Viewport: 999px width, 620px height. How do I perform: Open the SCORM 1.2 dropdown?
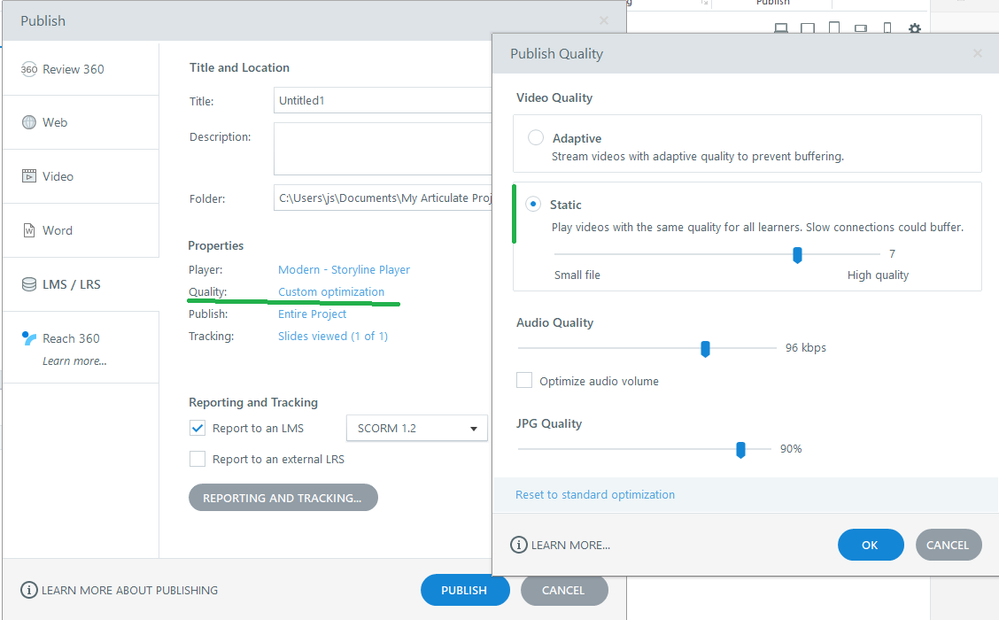[417, 428]
